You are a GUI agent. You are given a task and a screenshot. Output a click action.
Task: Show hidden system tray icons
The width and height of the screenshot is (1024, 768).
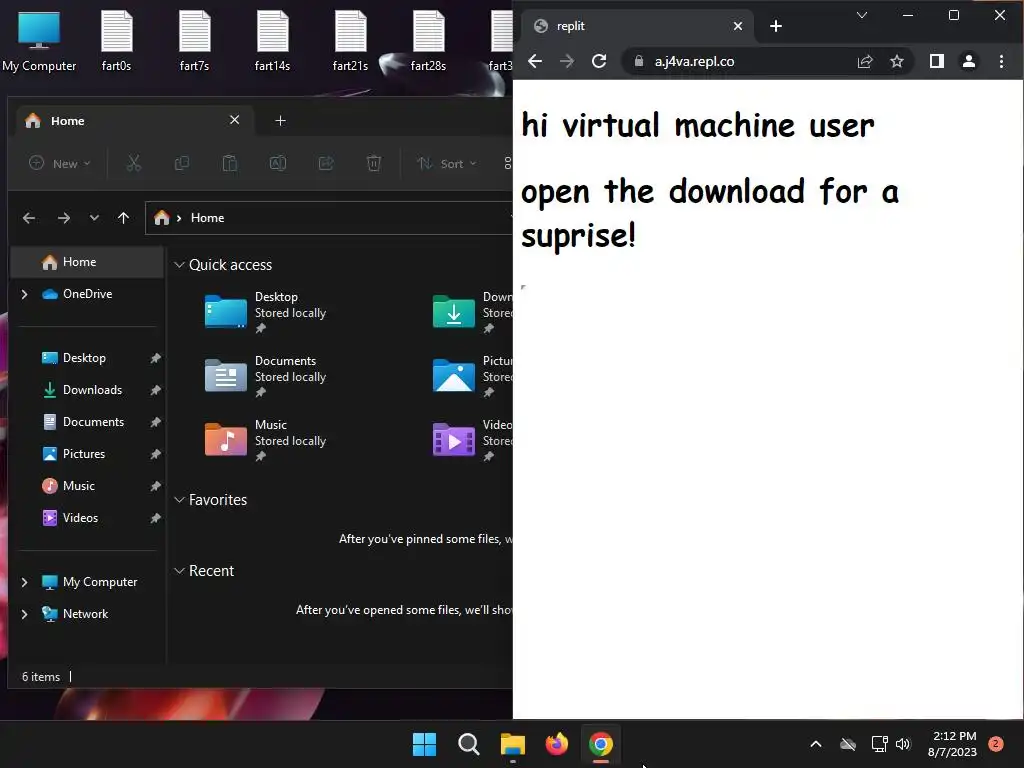[x=816, y=744]
